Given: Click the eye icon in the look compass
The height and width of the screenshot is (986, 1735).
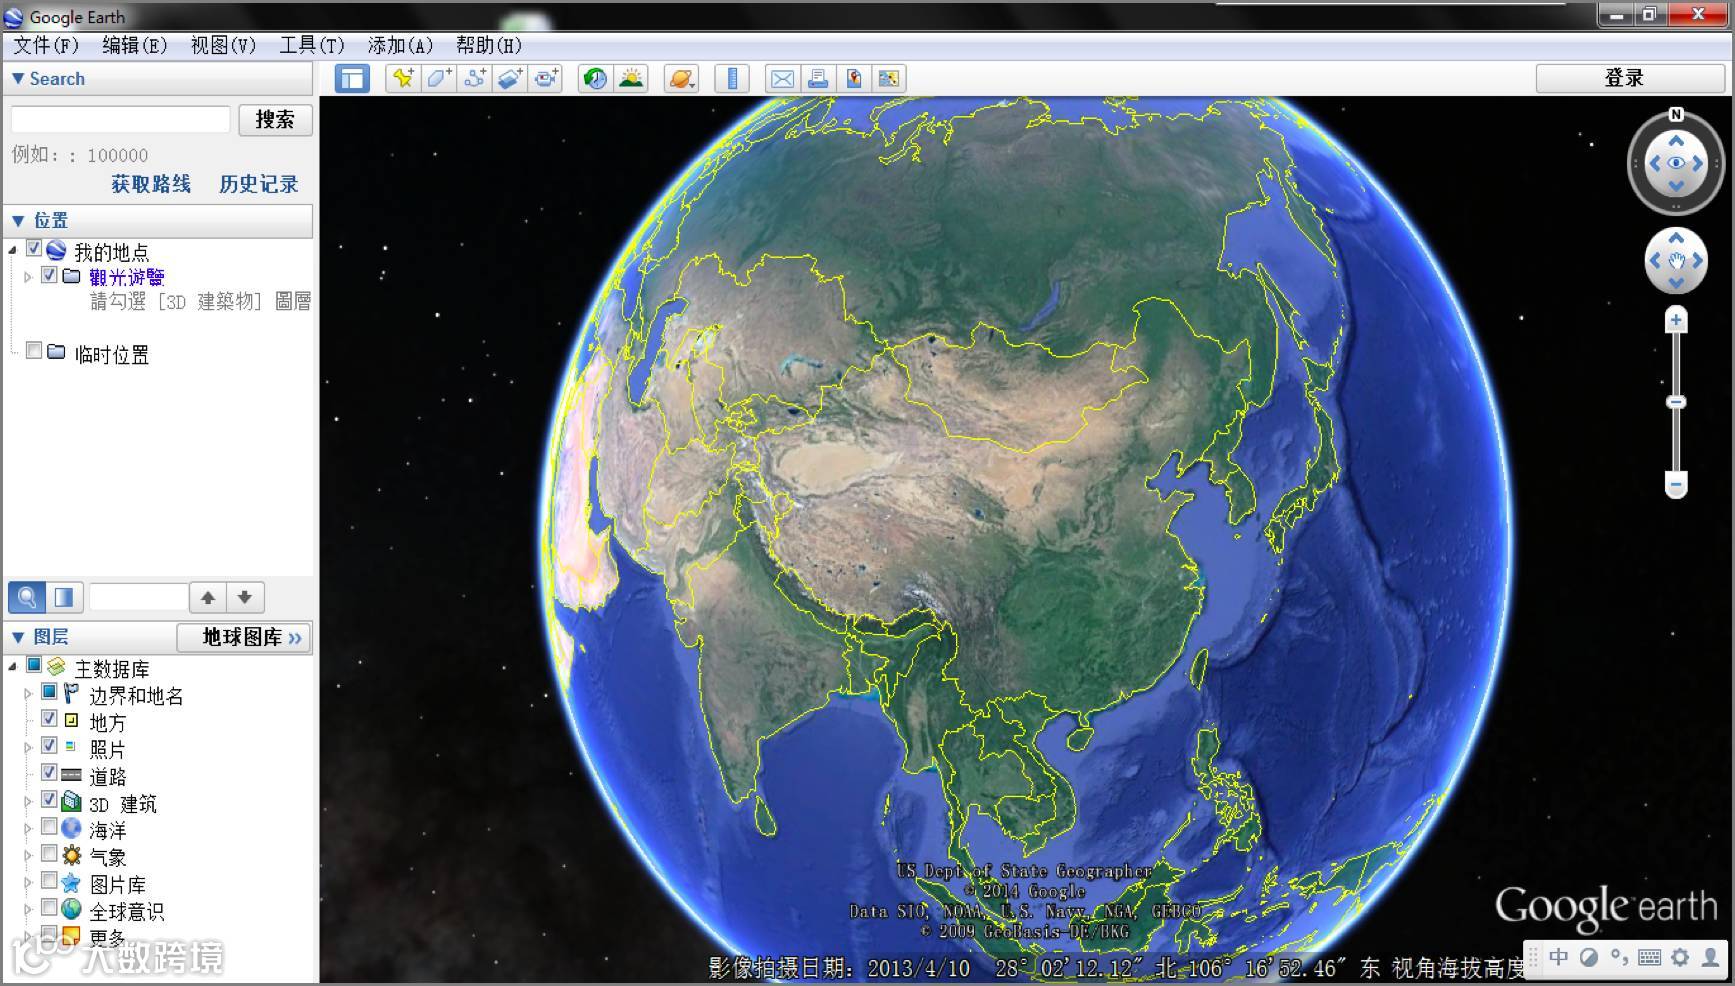Looking at the screenshot, I should [x=1677, y=163].
